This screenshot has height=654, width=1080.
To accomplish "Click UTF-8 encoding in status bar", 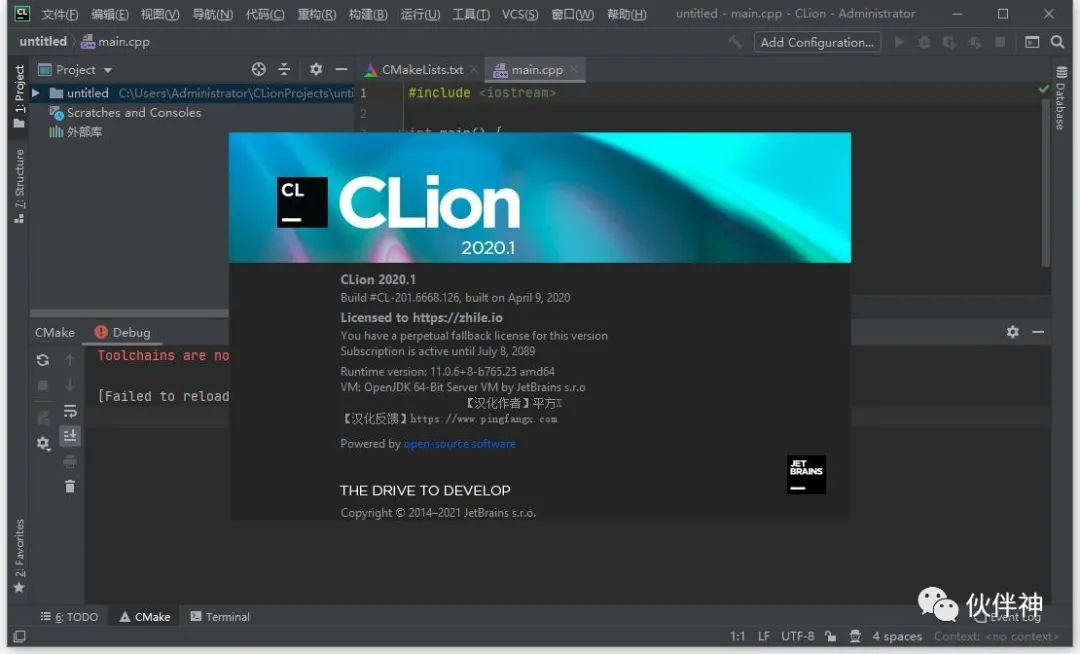I will (798, 636).
